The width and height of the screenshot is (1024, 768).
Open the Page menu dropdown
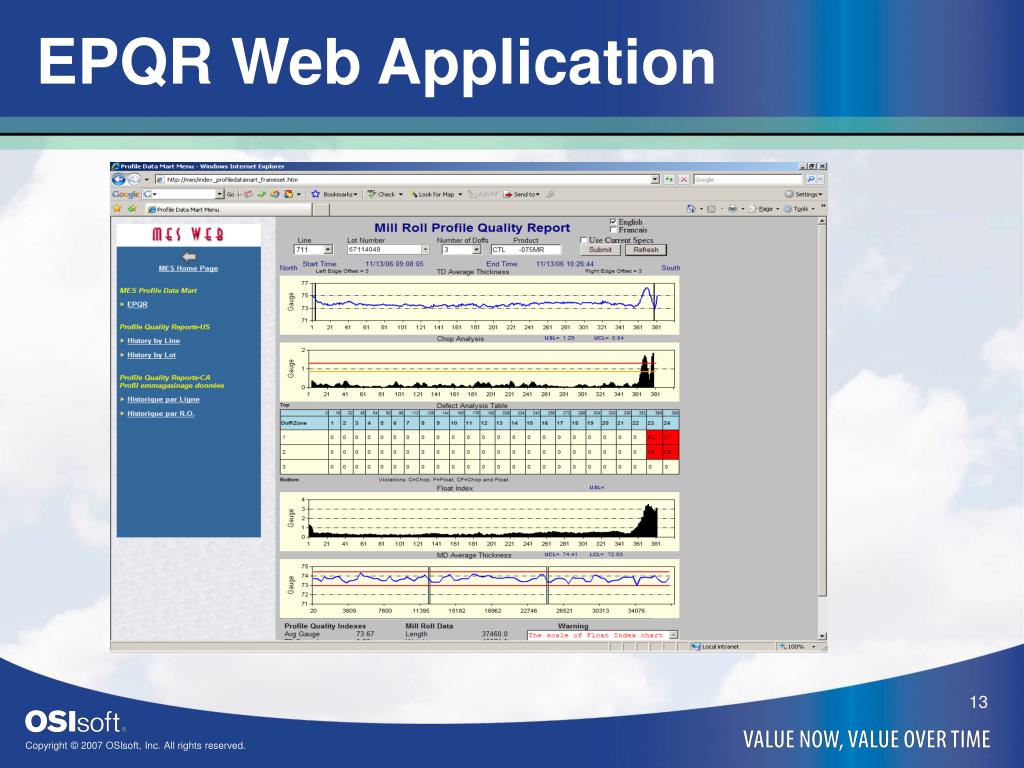pyautogui.click(x=764, y=209)
